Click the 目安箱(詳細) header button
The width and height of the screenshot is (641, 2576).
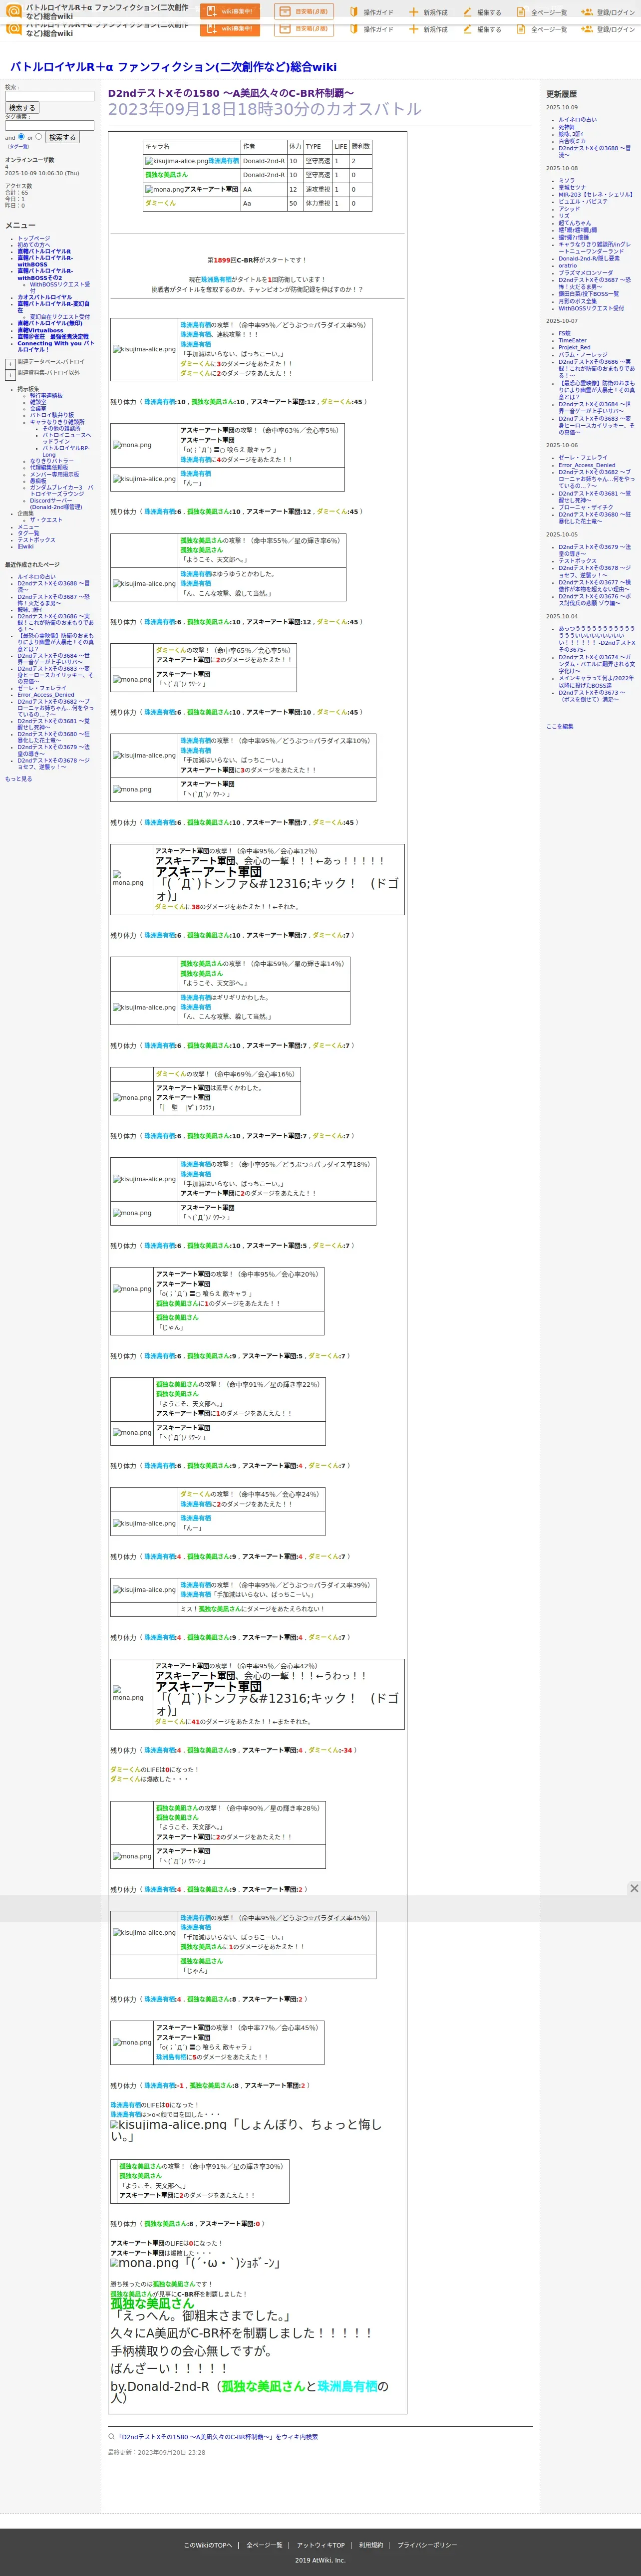(304, 12)
